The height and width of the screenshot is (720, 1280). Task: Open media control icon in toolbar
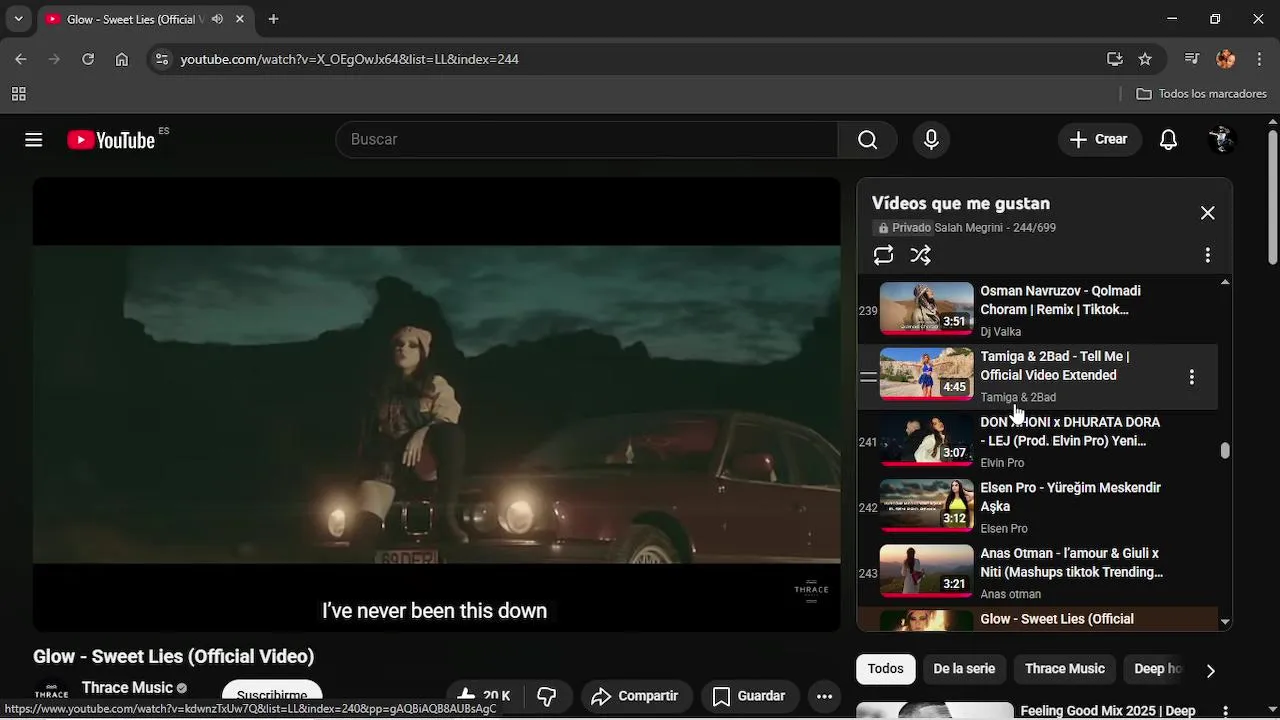1192,59
